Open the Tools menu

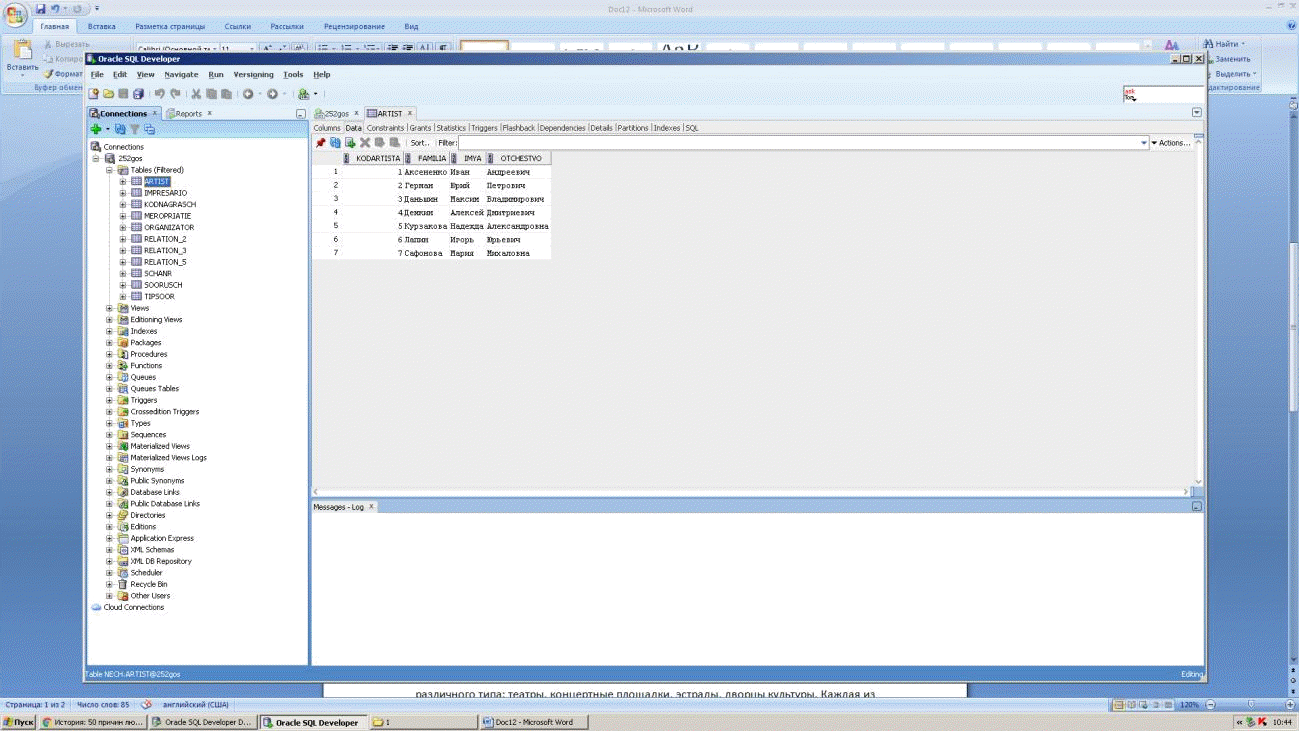point(293,75)
